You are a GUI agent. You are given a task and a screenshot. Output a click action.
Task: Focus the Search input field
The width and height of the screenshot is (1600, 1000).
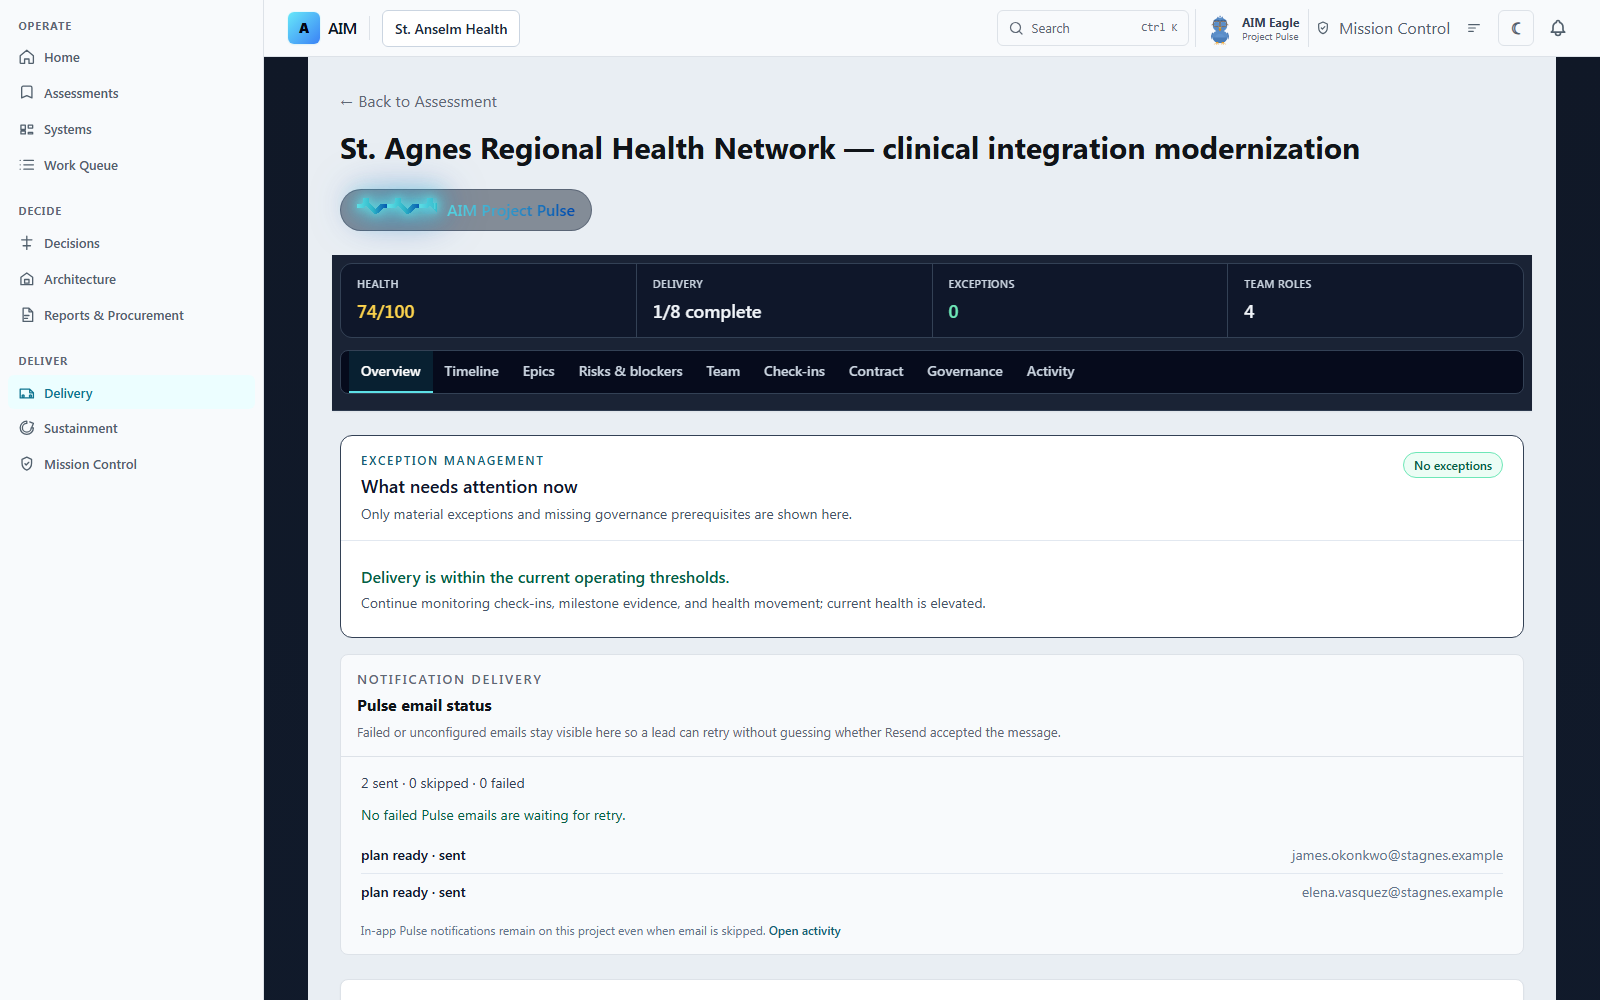[x=1092, y=28]
